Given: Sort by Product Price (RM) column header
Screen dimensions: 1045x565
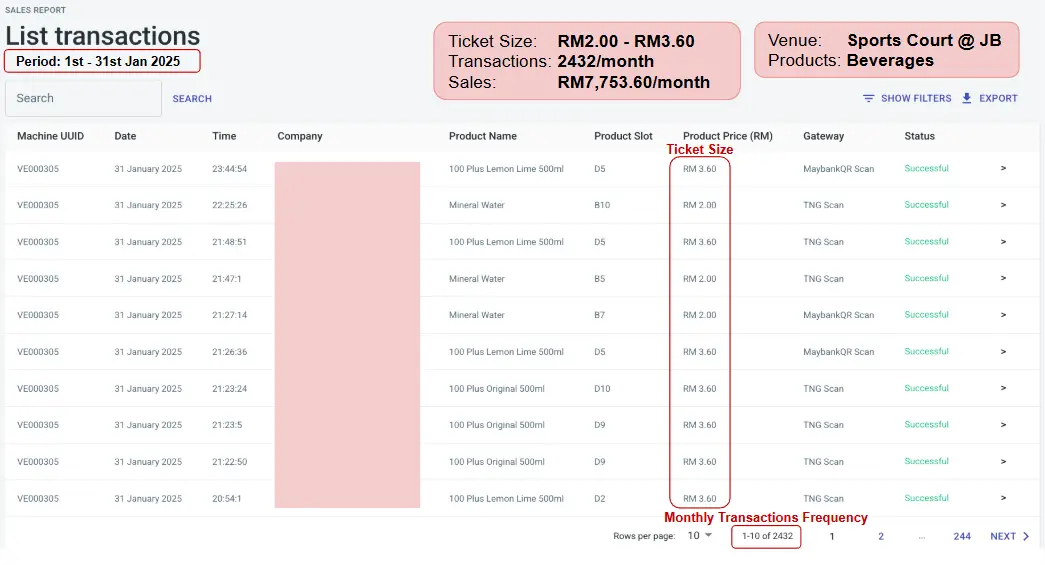Looking at the screenshot, I should point(727,136).
